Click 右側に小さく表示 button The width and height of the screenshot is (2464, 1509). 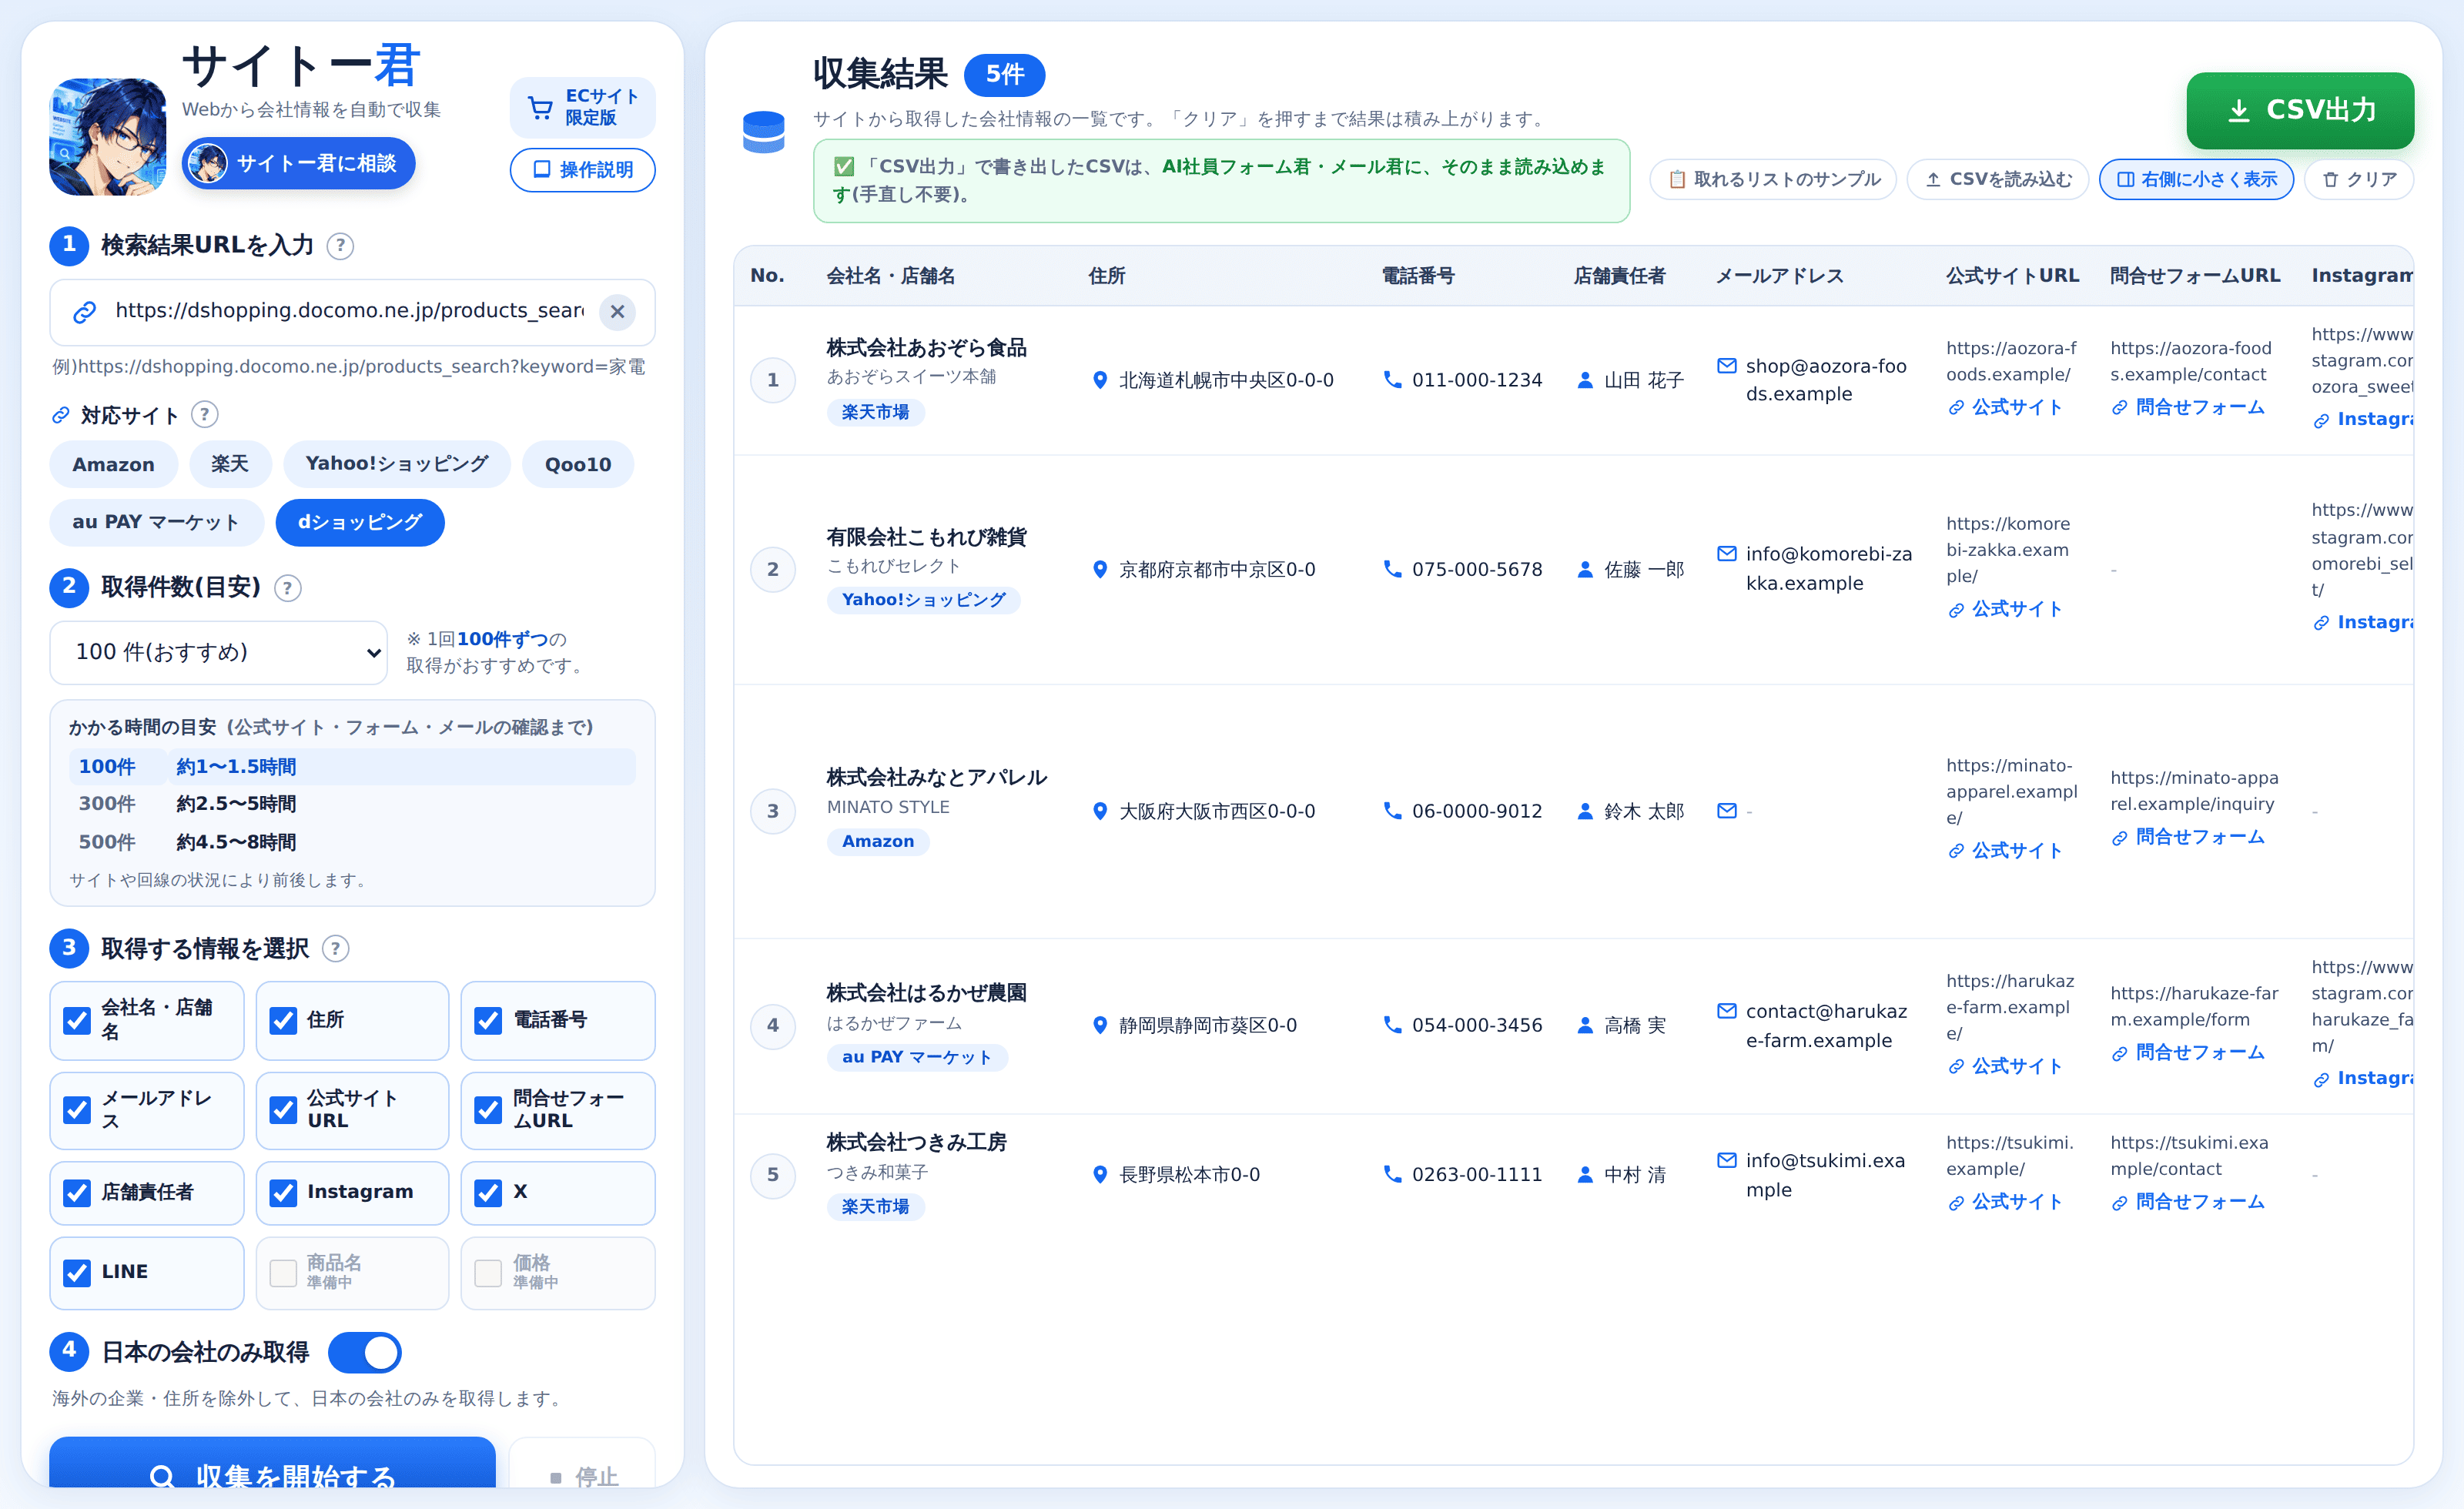[x=2196, y=179]
